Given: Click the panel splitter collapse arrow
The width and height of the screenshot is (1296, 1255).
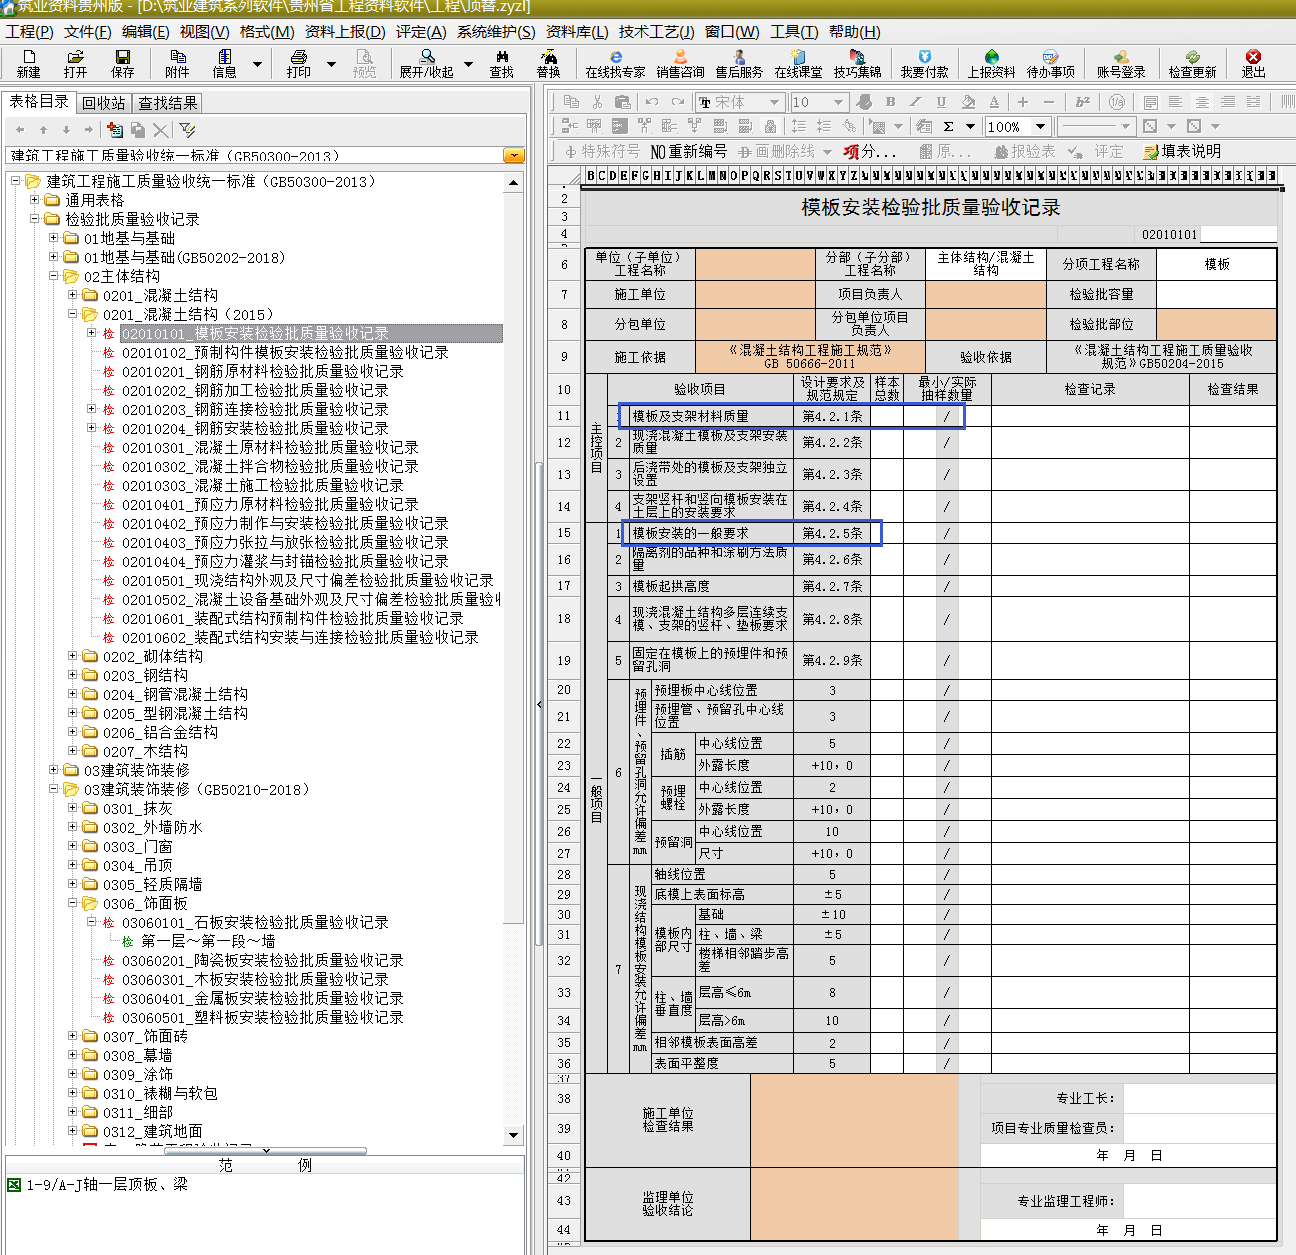Looking at the screenshot, I should [x=539, y=705].
